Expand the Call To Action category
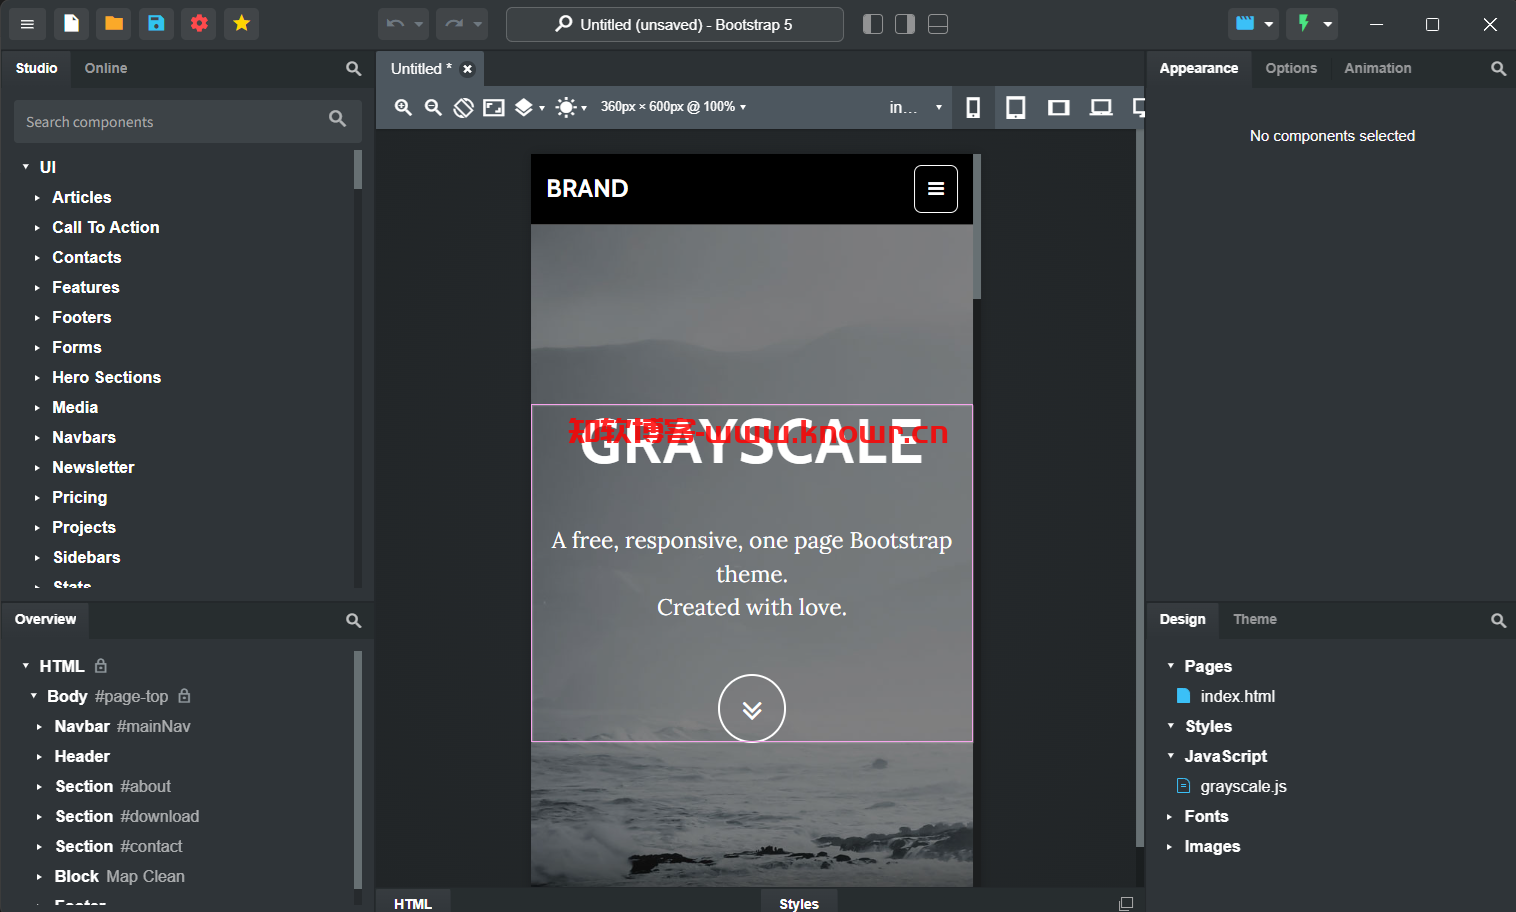1516x912 pixels. [37, 228]
